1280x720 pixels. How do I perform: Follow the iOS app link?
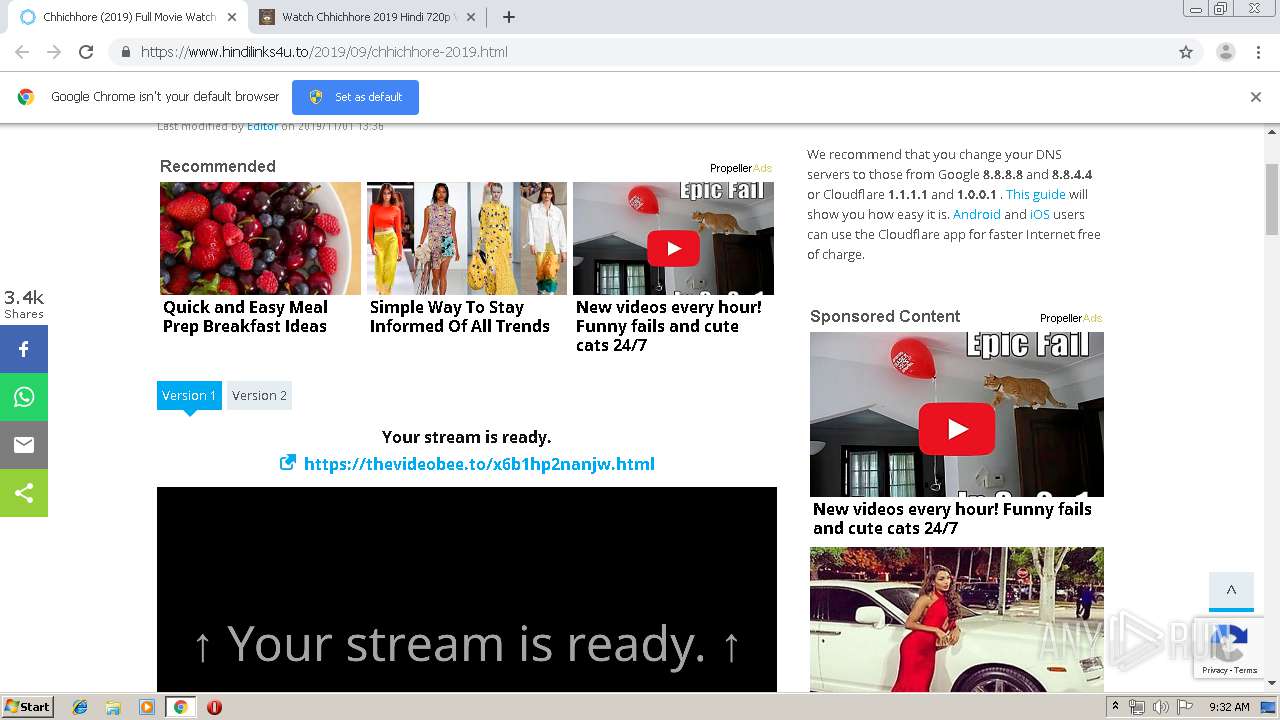pos(1040,214)
